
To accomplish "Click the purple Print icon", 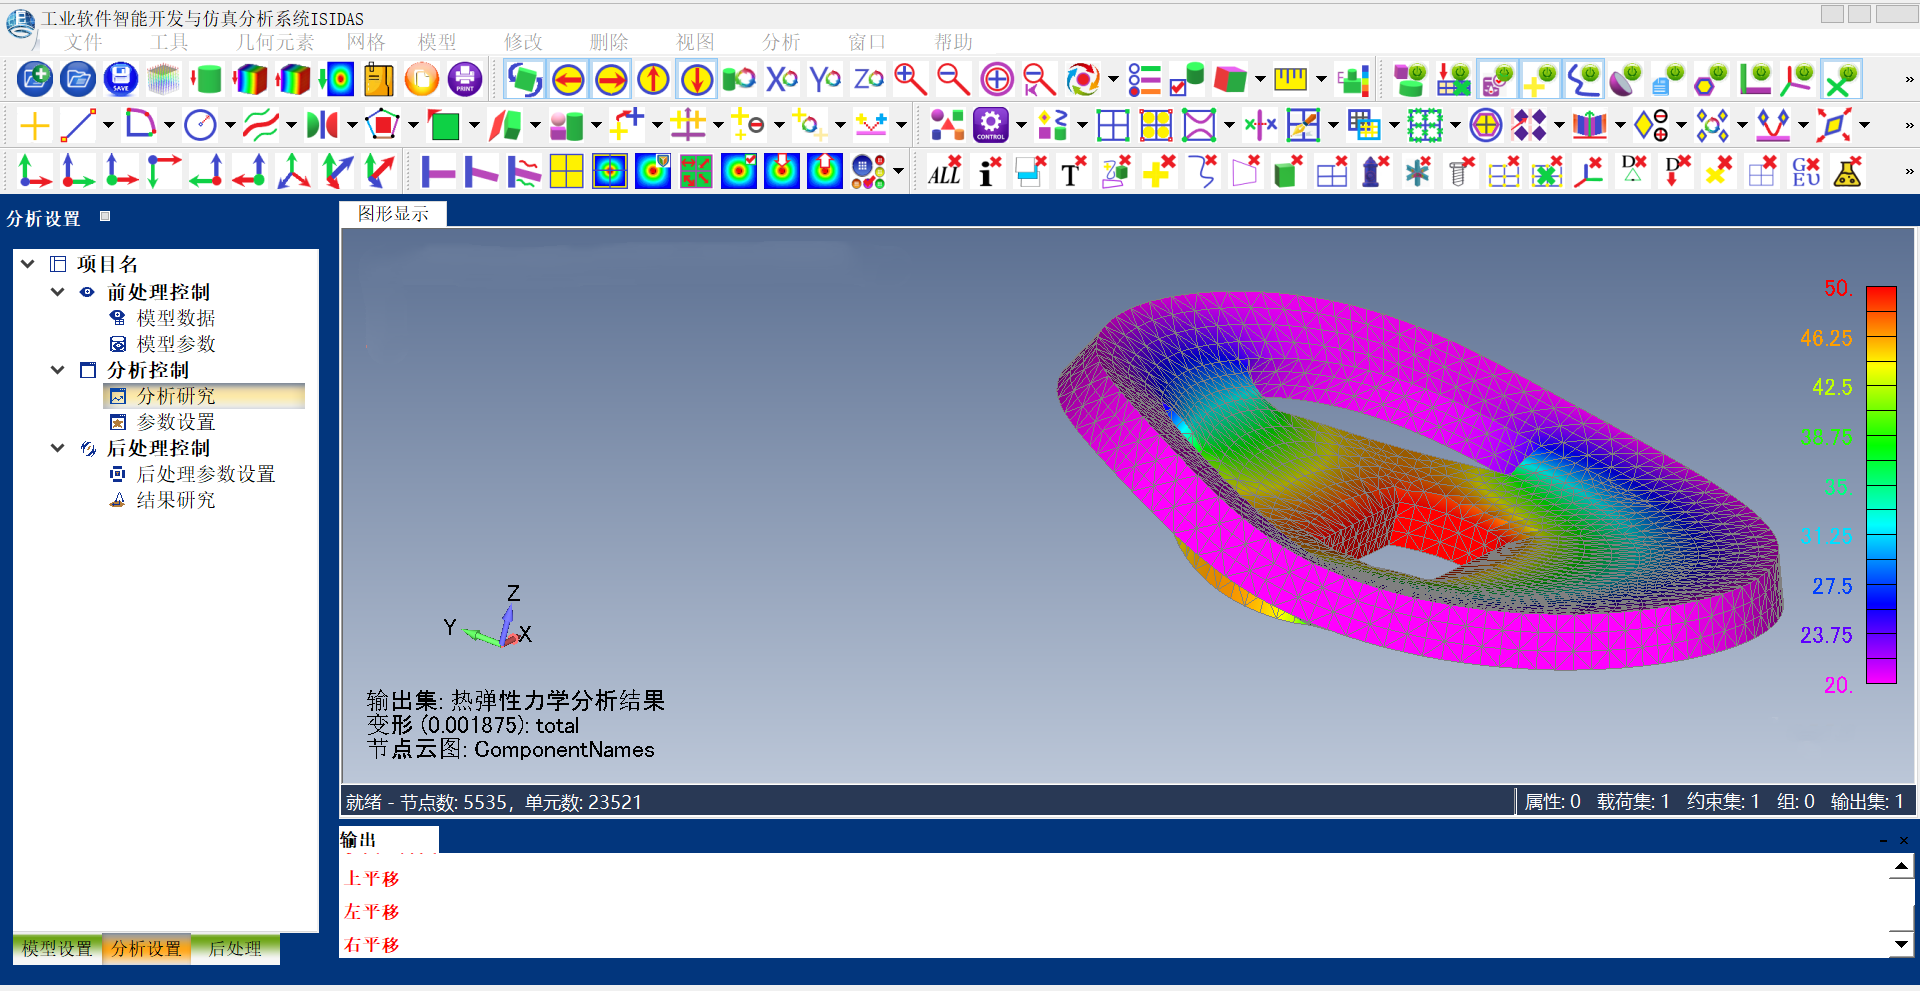I will (x=465, y=79).
